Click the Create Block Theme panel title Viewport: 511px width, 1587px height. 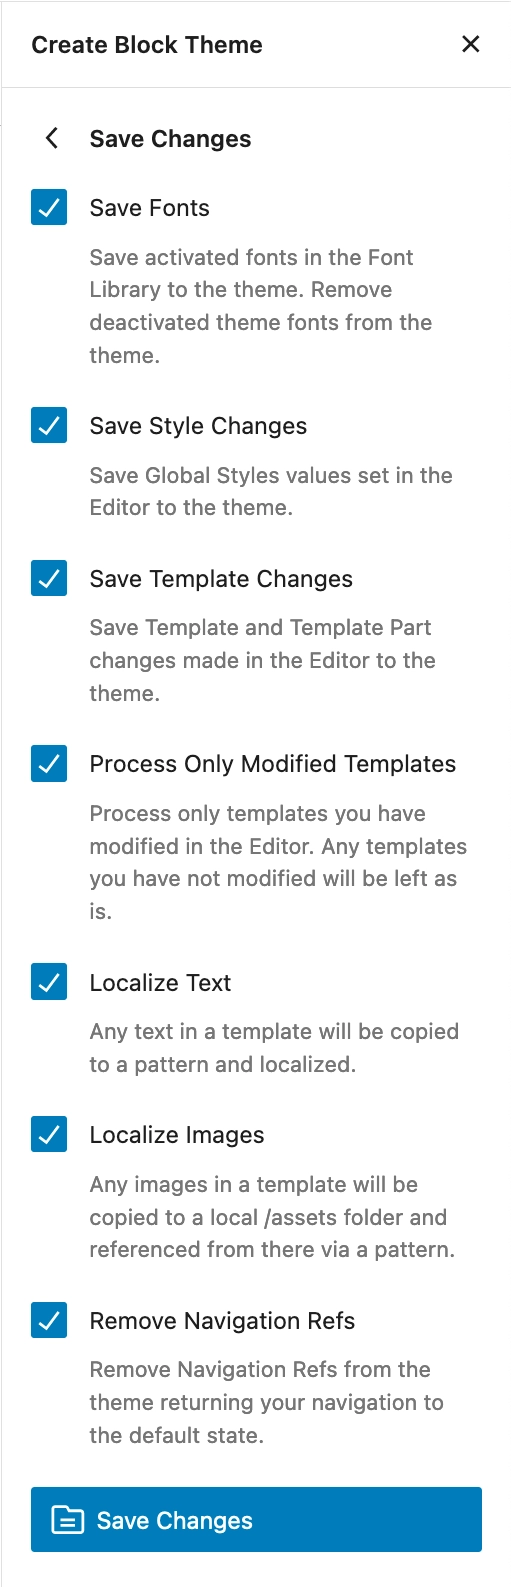[x=147, y=44]
